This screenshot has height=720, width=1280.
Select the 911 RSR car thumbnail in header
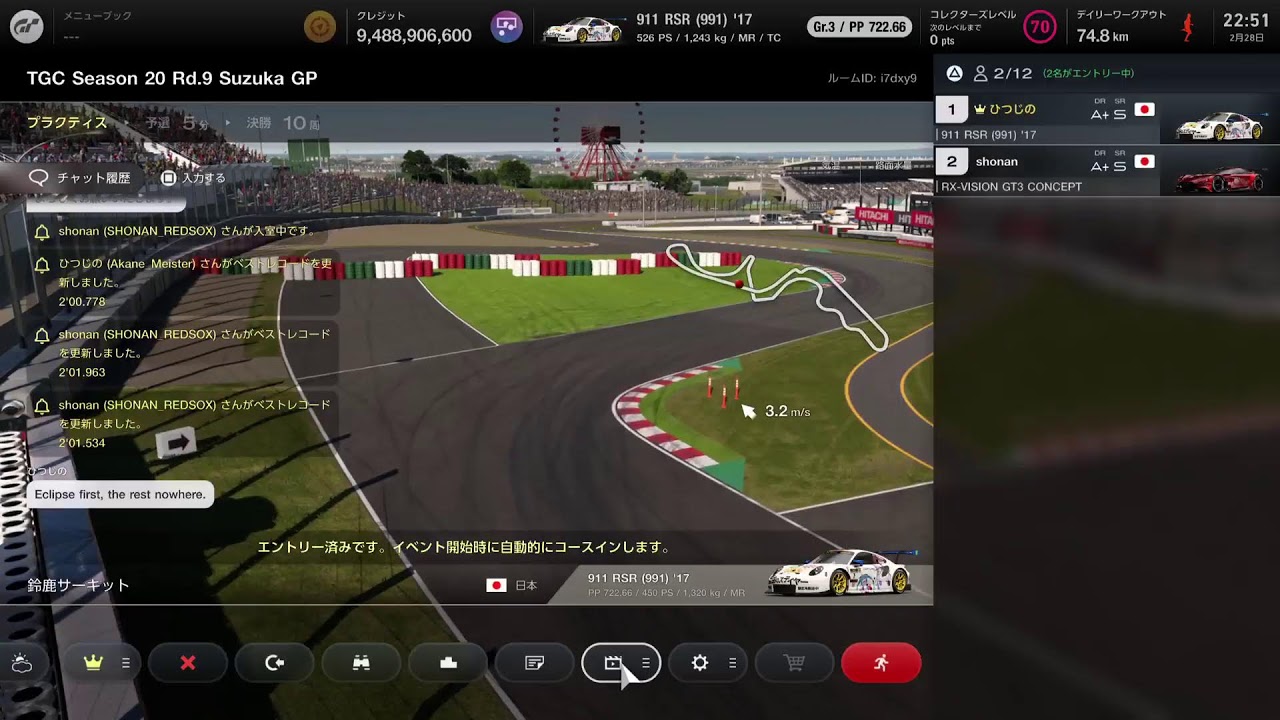point(582,29)
